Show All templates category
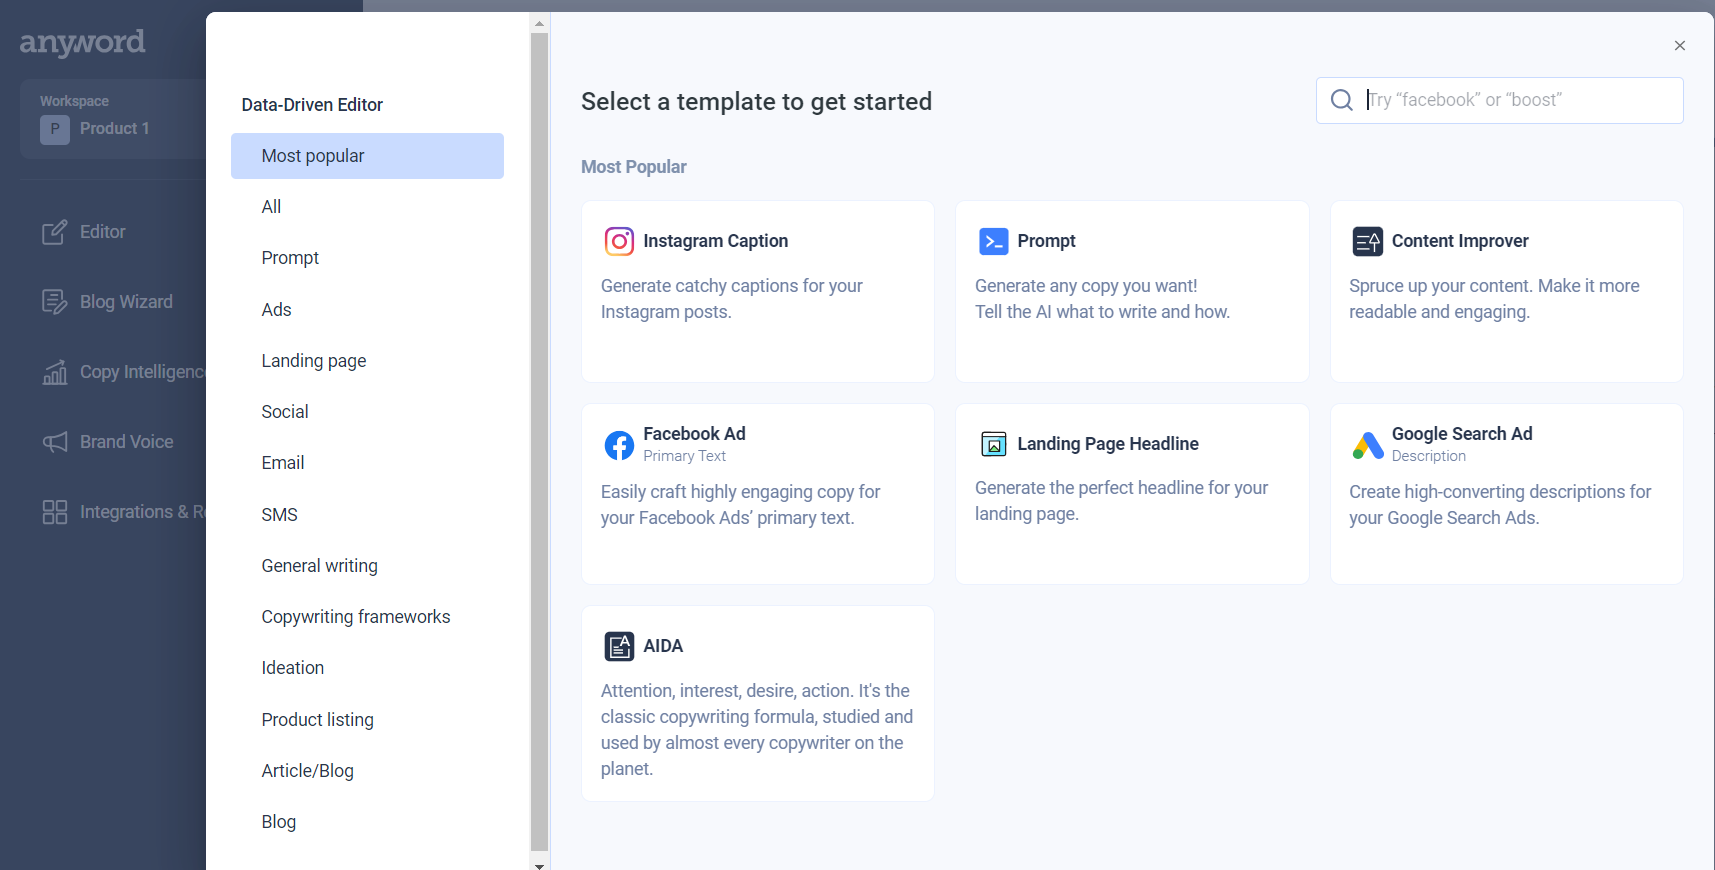The width and height of the screenshot is (1715, 870). [x=271, y=207]
